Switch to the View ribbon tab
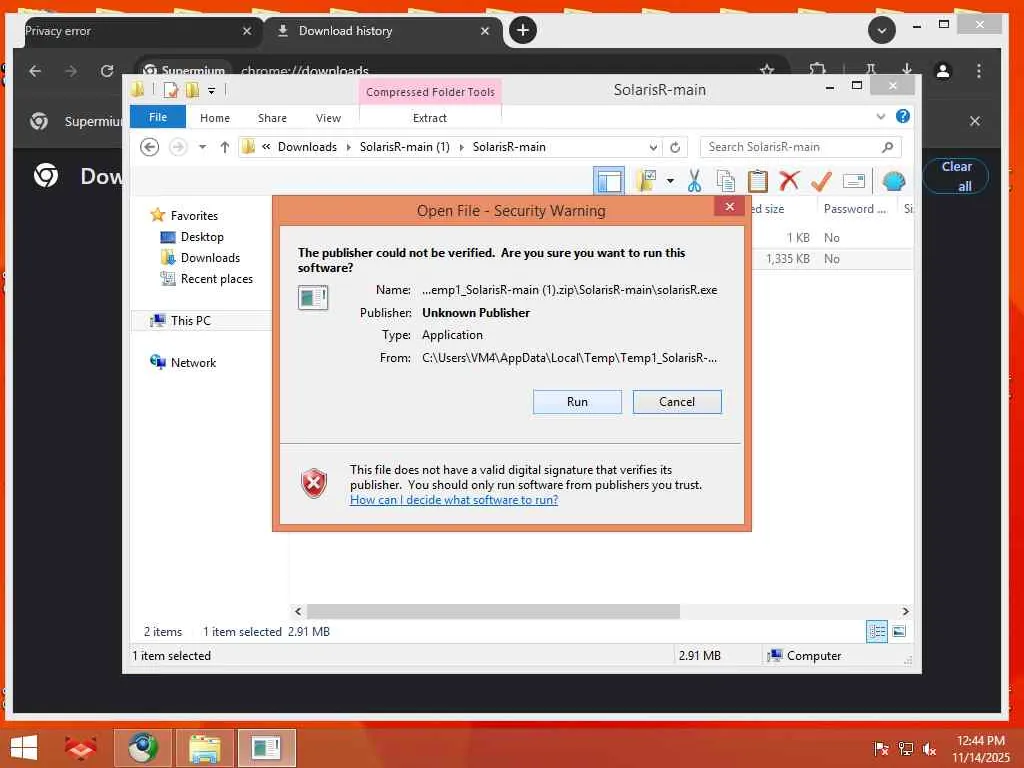This screenshot has height=768, width=1024. (x=328, y=118)
